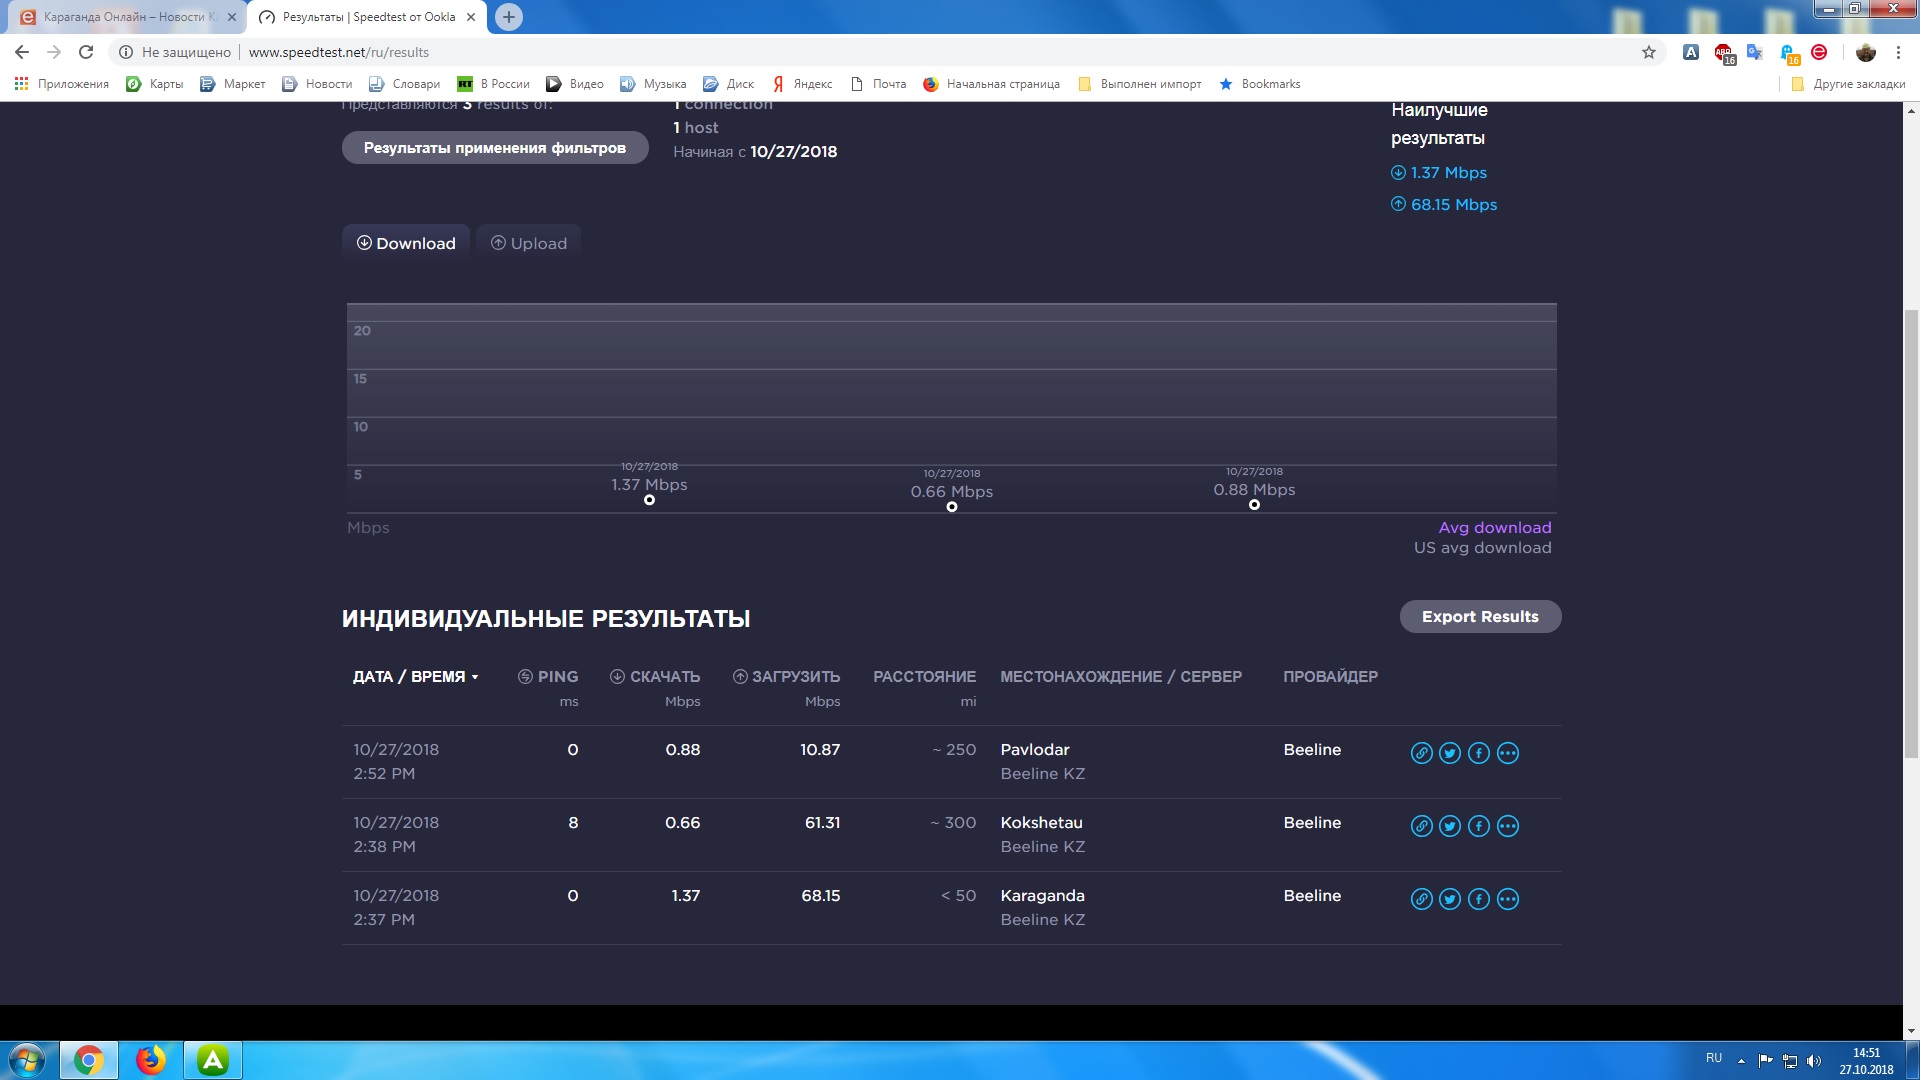The height and width of the screenshot is (1080, 1920).
Task: Go back to the previous page
Action: pyautogui.click(x=22, y=52)
